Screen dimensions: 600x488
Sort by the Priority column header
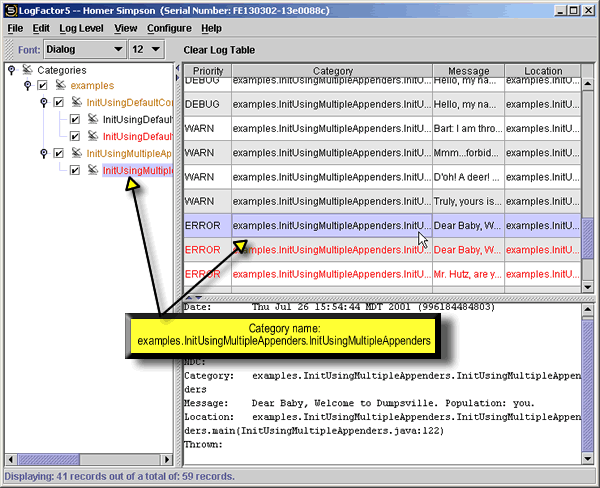(x=208, y=72)
